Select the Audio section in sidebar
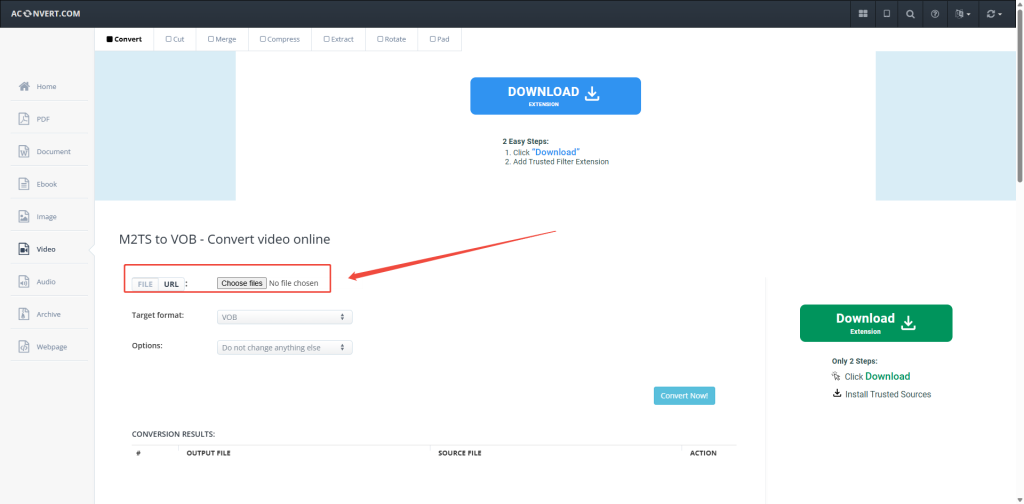Viewport: 1024px width, 504px height. pyautogui.click(x=46, y=282)
